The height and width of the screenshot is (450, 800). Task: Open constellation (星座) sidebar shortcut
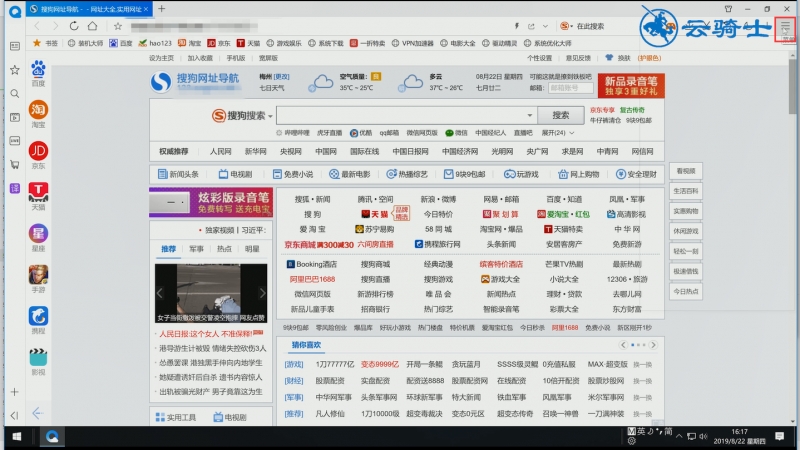pos(38,238)
